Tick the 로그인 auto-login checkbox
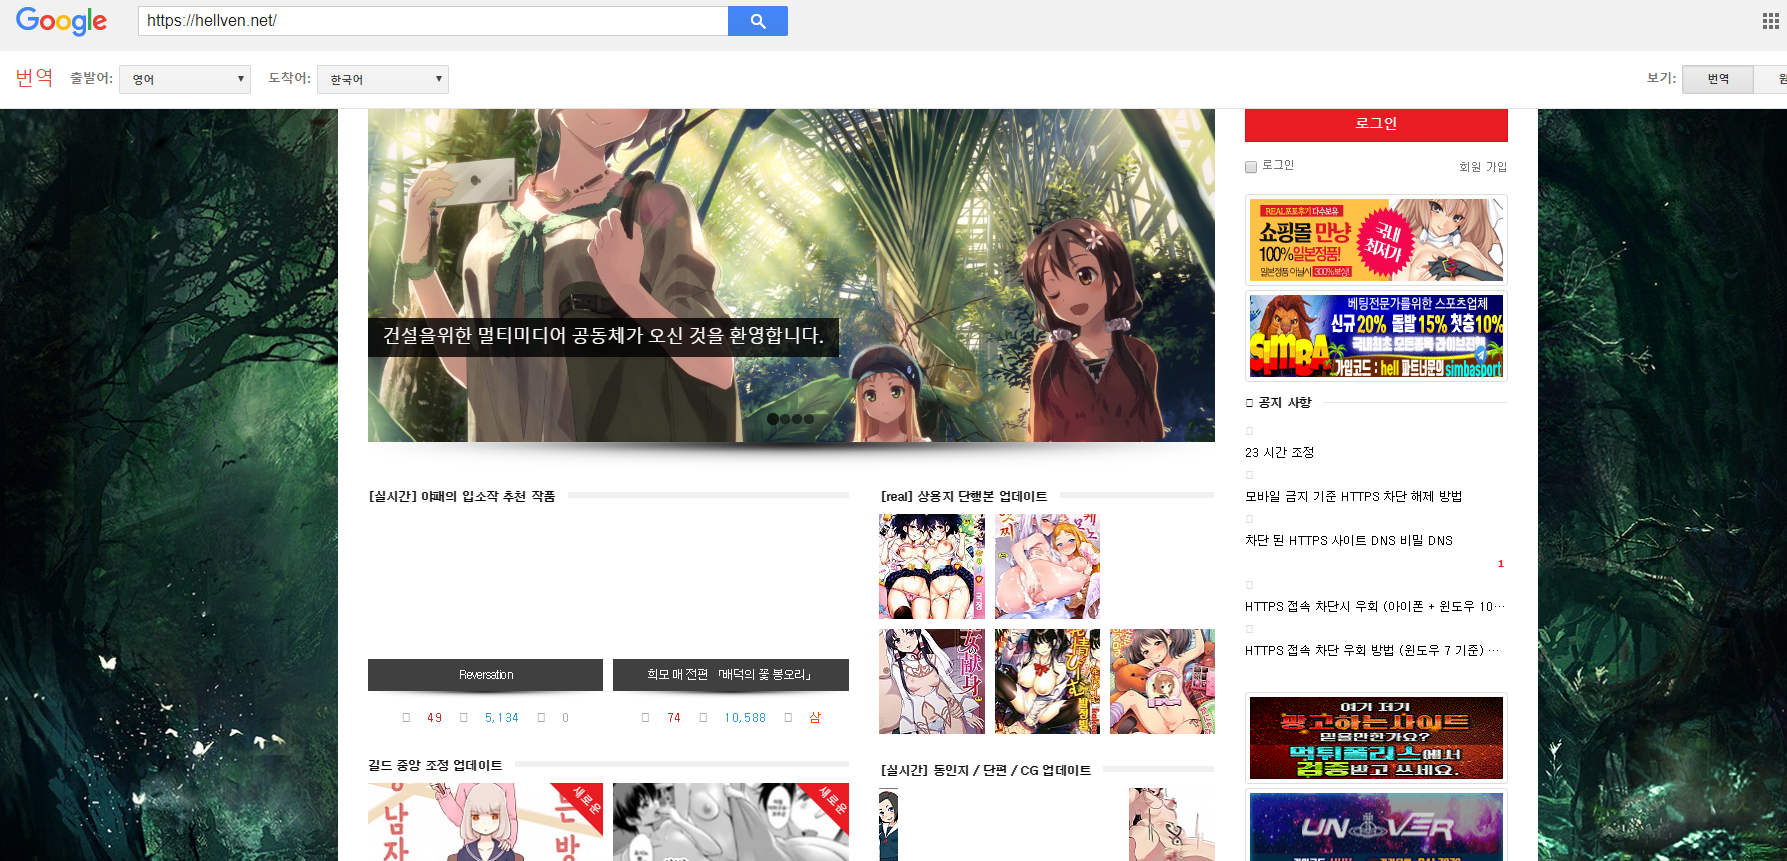The image size is (1787, 861). tap(1251, 167)
